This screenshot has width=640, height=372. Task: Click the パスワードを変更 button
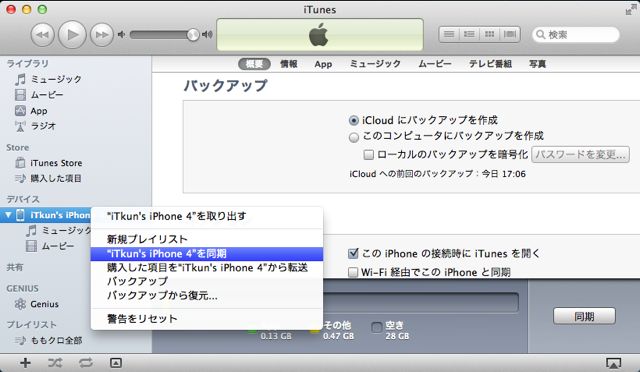(580, 154)
